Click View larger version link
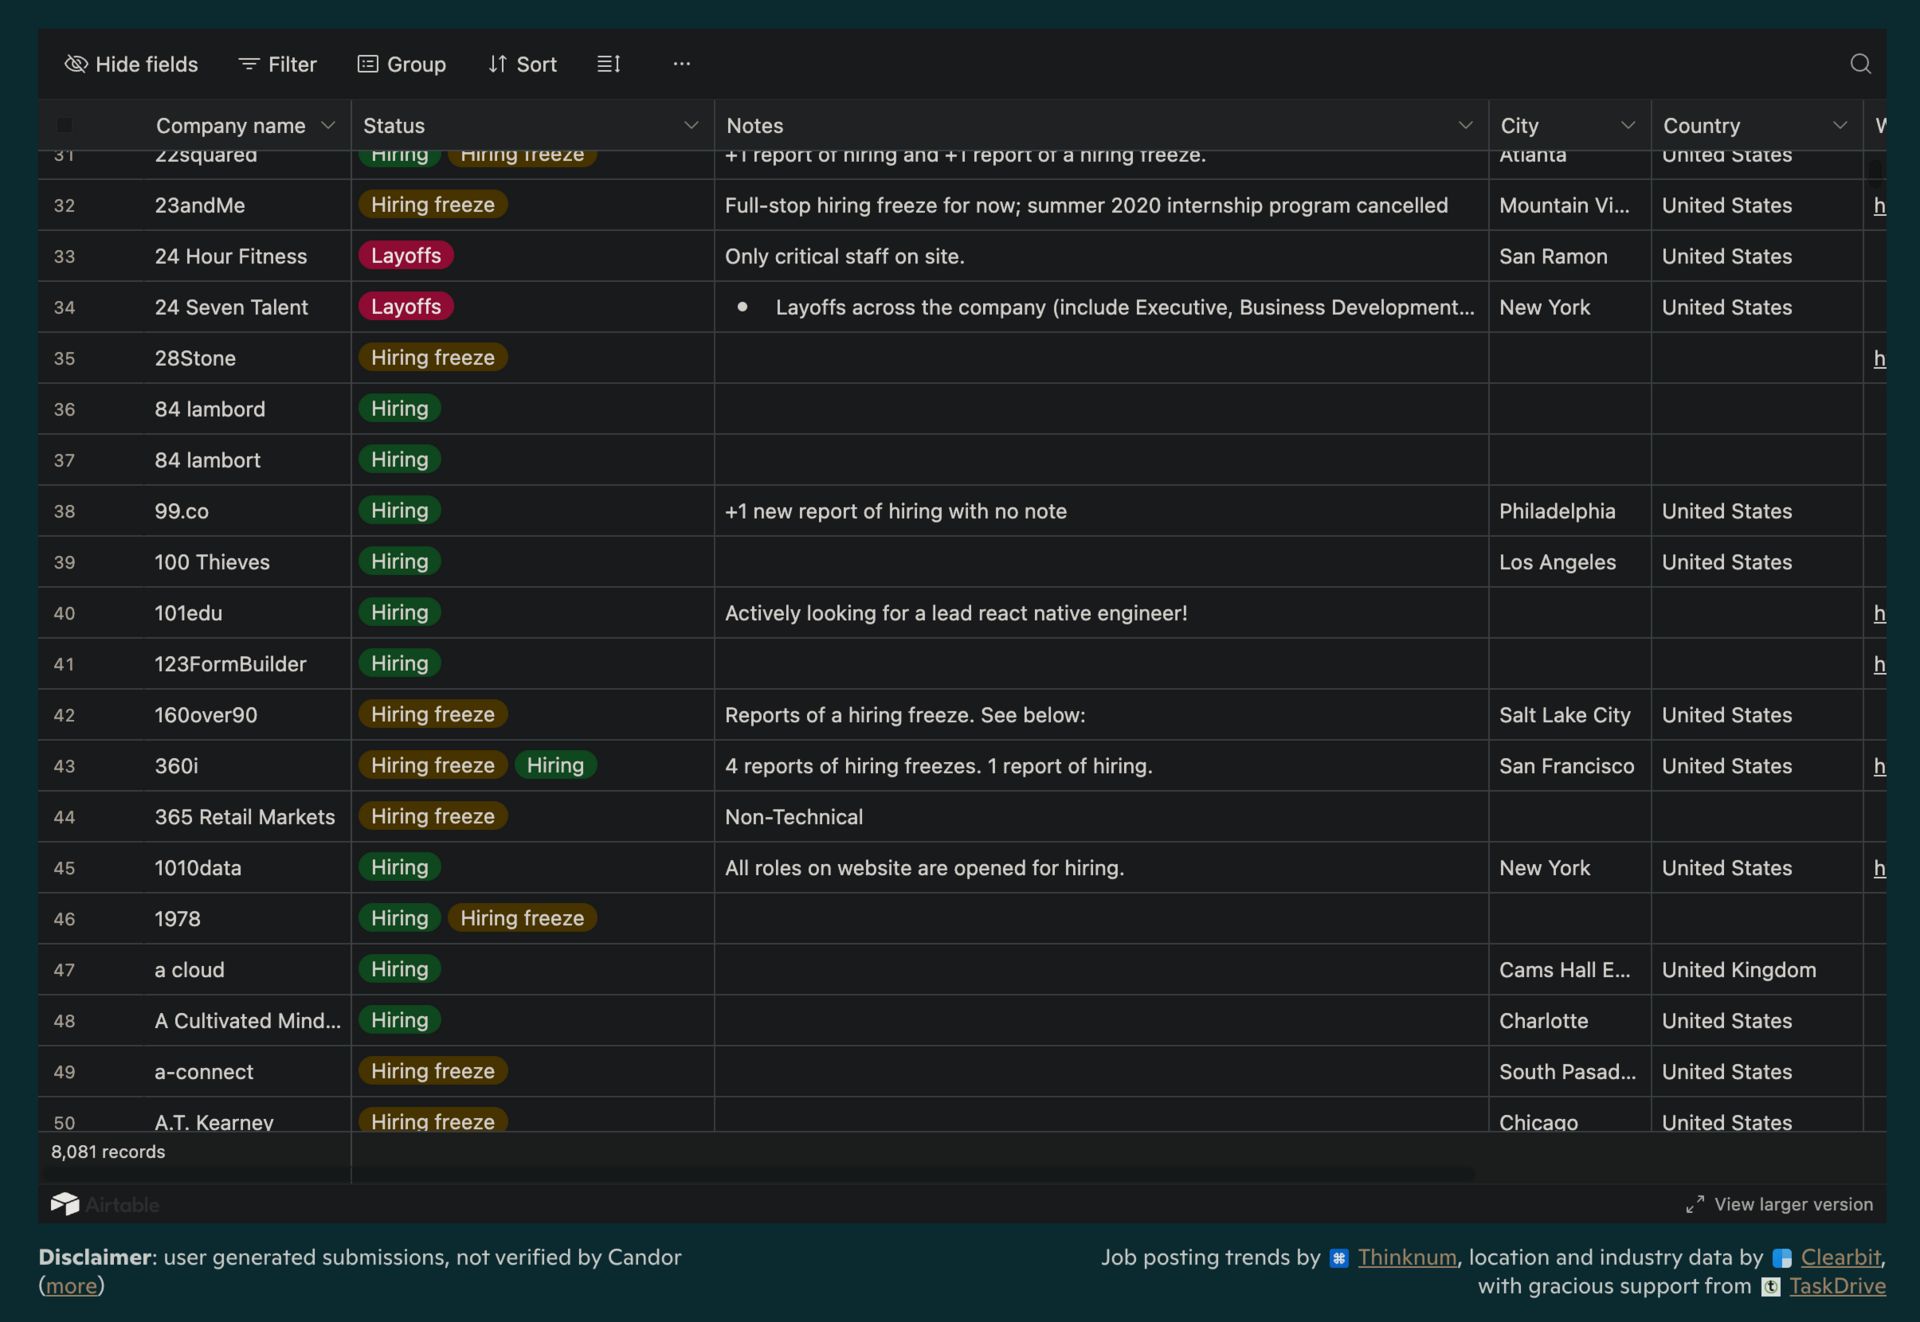The image size is (1920, 1322). 1793,1204
